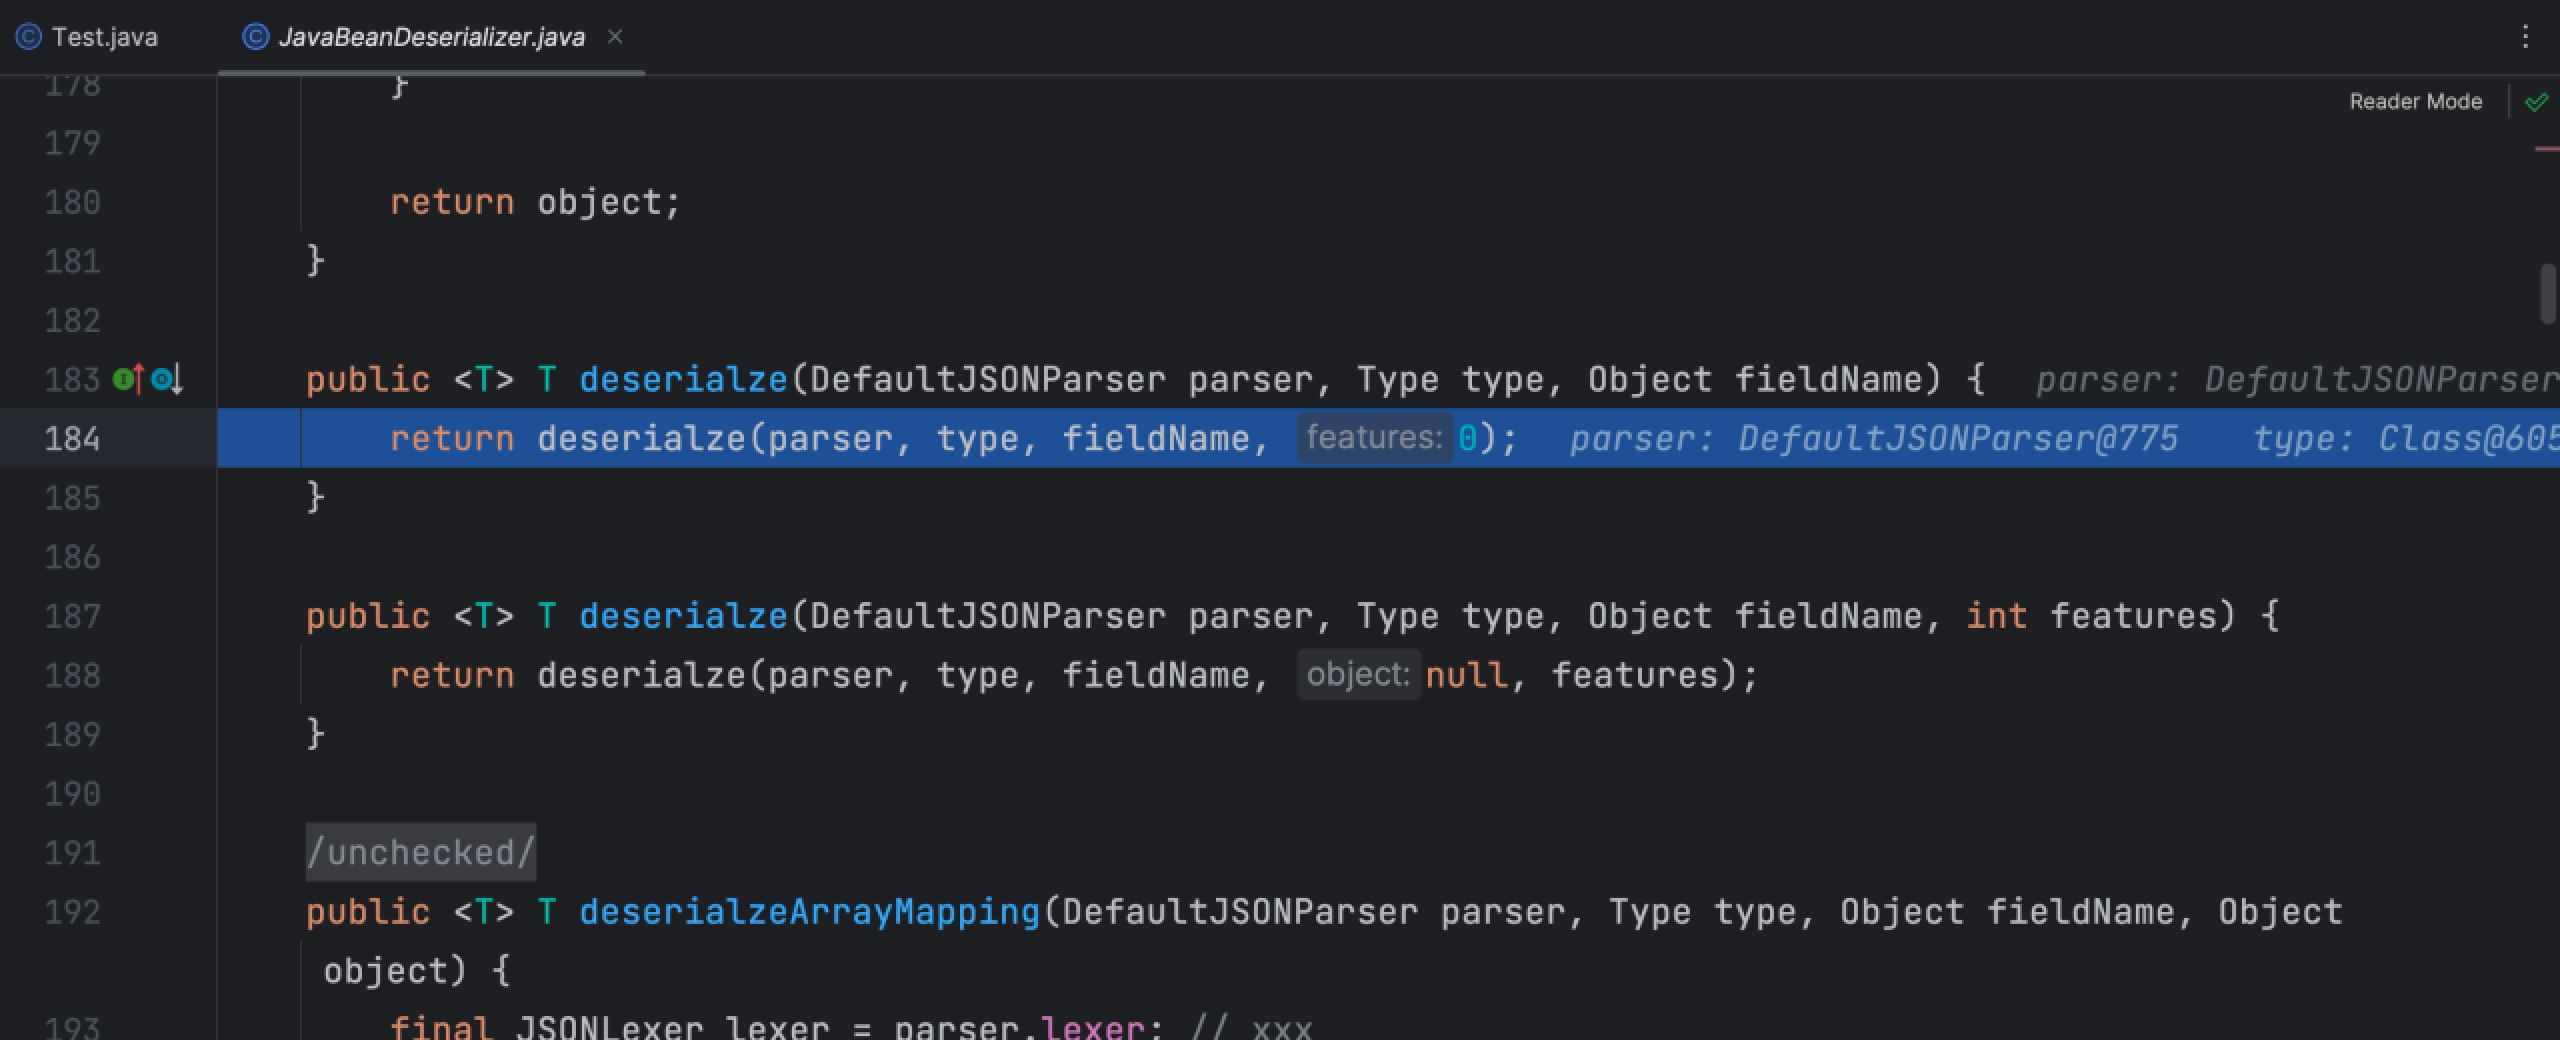Click the blue overridden-method gutter icon on line 183

tap(167, 379)
